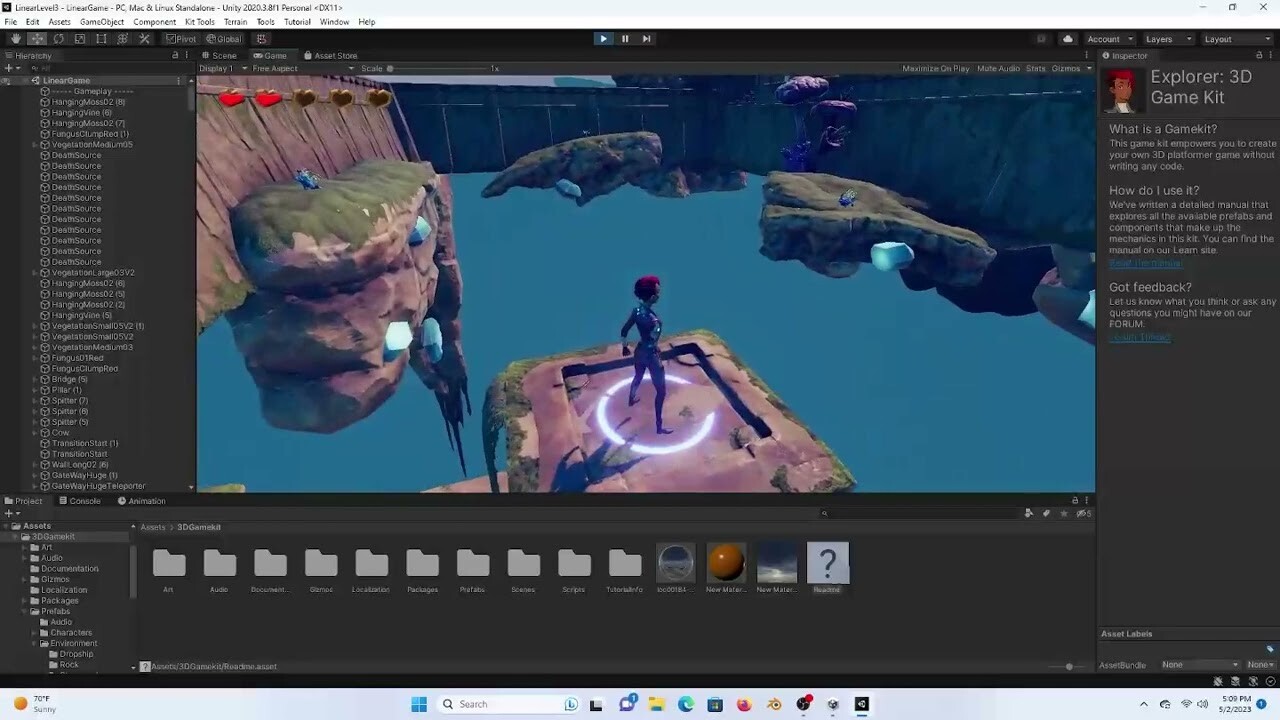1280x720 pixels.
Task: Click the Step Forward playback icon
Action: pyautogui.click(x=646, y=38)
